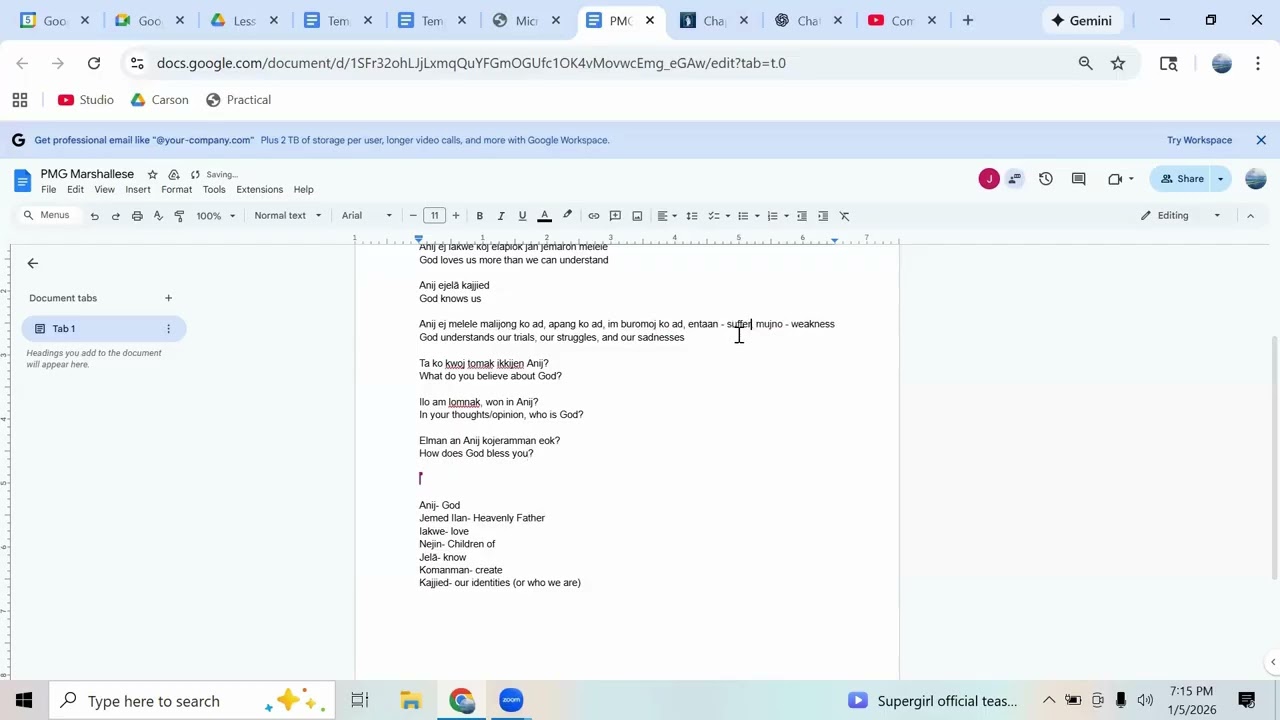The height and width of the screenshot is (720, 1280).
Task: Toggle italic formatting
Action: point(501,216)
